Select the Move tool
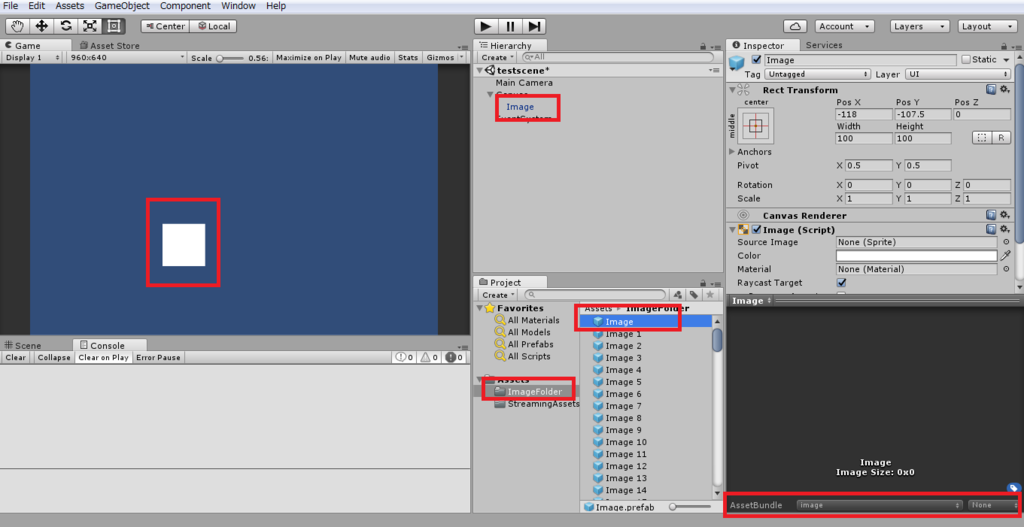 coord(41,26)
